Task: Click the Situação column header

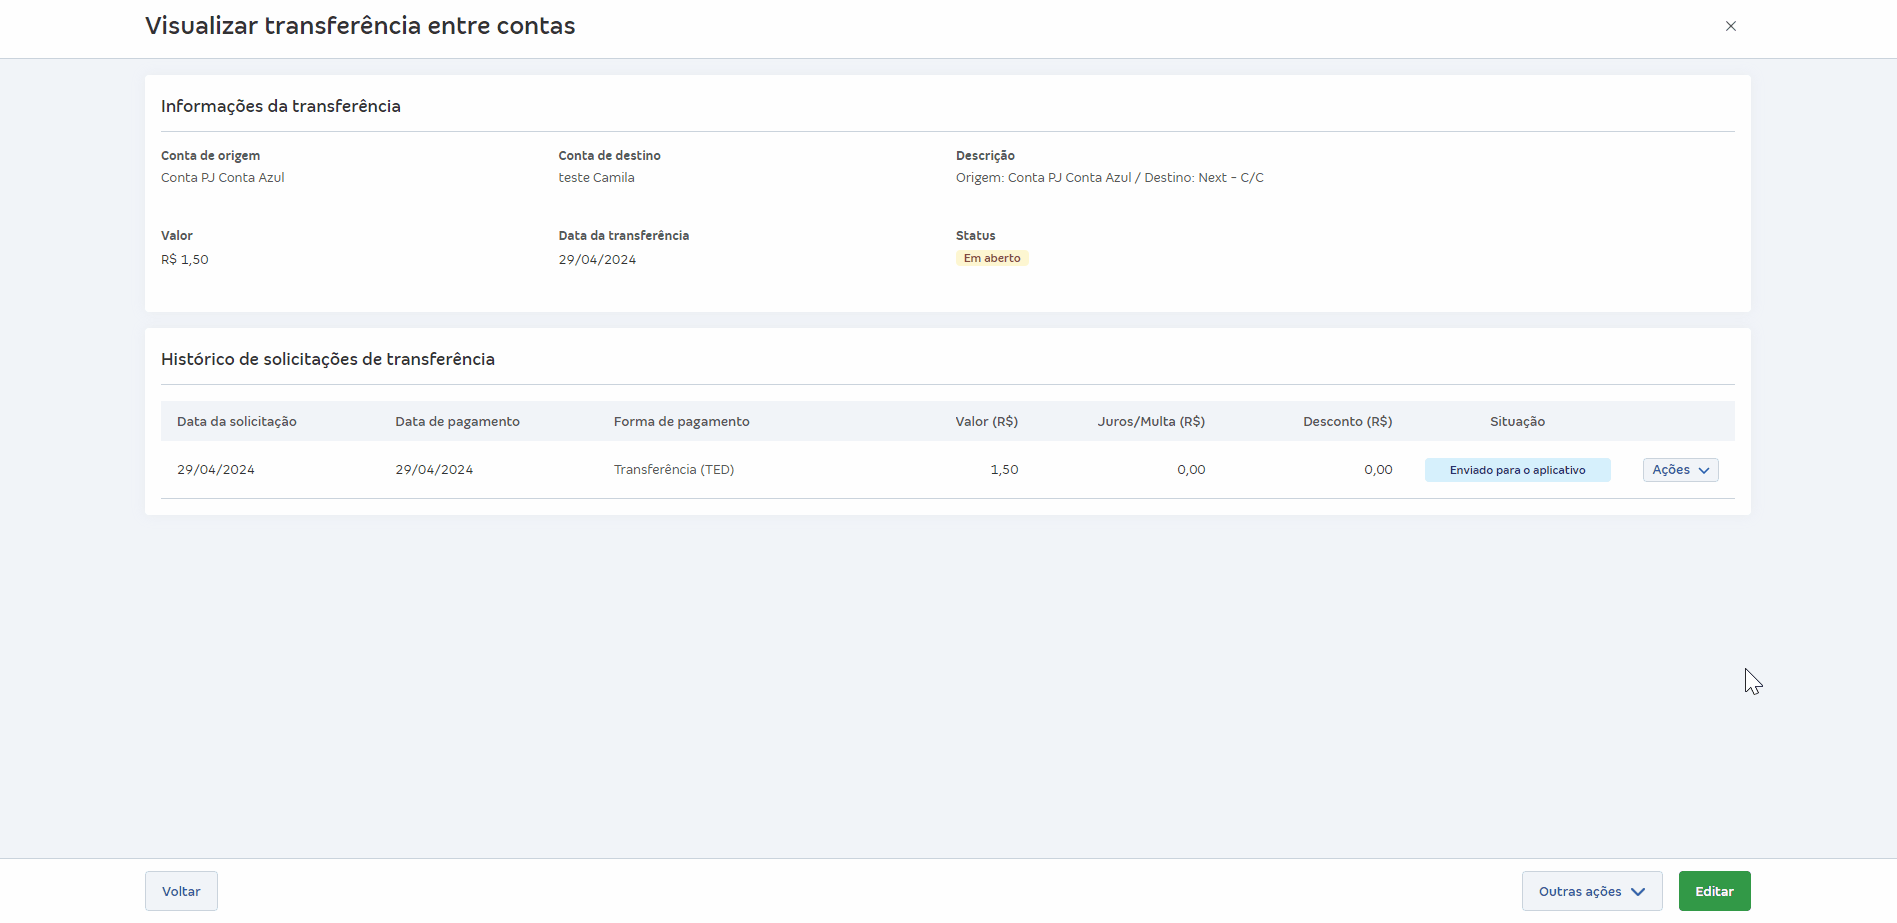Action: point(1517,422)
